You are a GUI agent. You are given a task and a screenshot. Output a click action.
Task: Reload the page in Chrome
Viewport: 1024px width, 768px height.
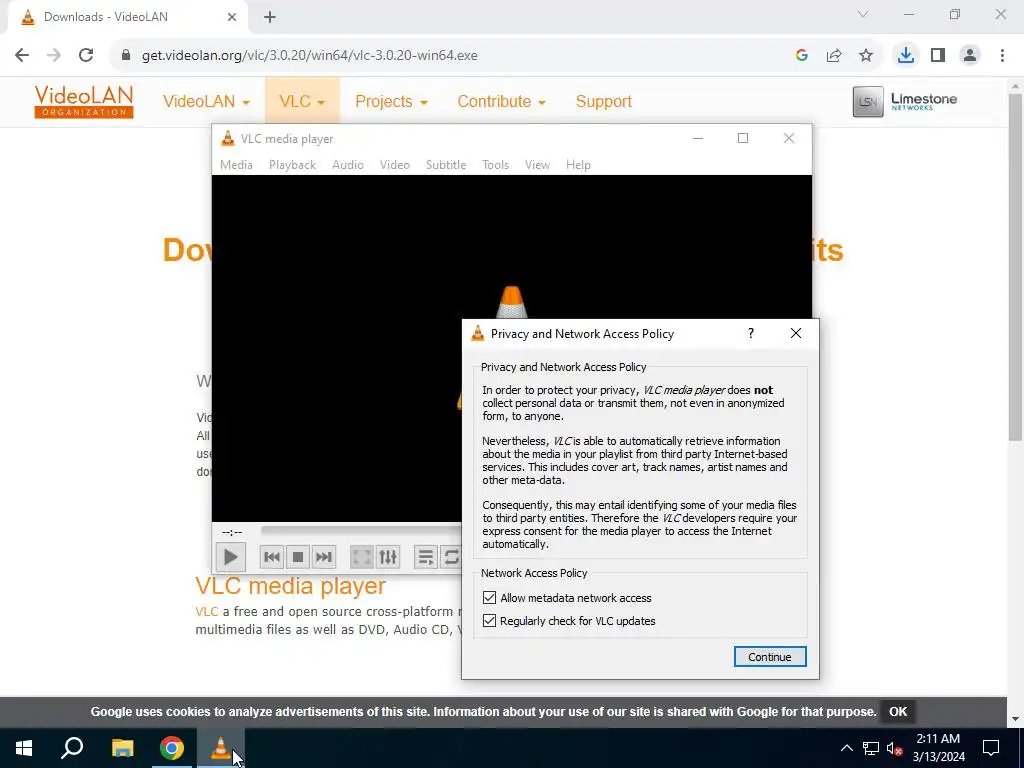[x=86, y=56]
